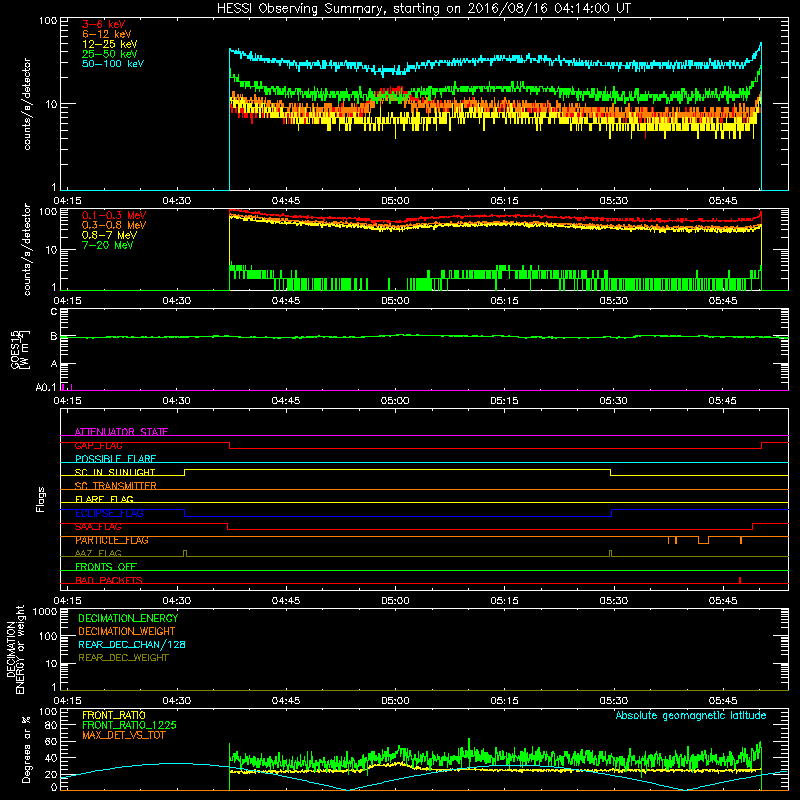This screenshot has height=800, width=800.
Task: Click the FRONT_RATIO yellow legend label
Action: click(113, 715)
